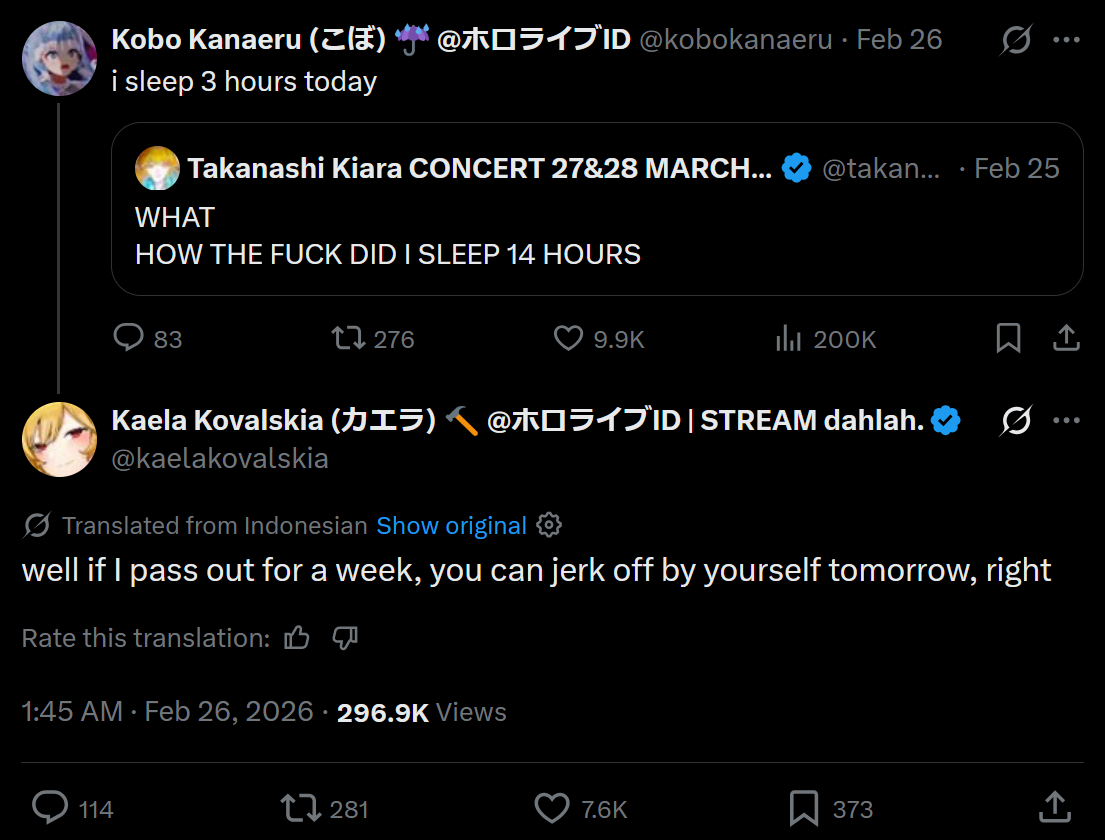
Task: Like Kobo Kanaeru's post
Action: pos(568,339)
